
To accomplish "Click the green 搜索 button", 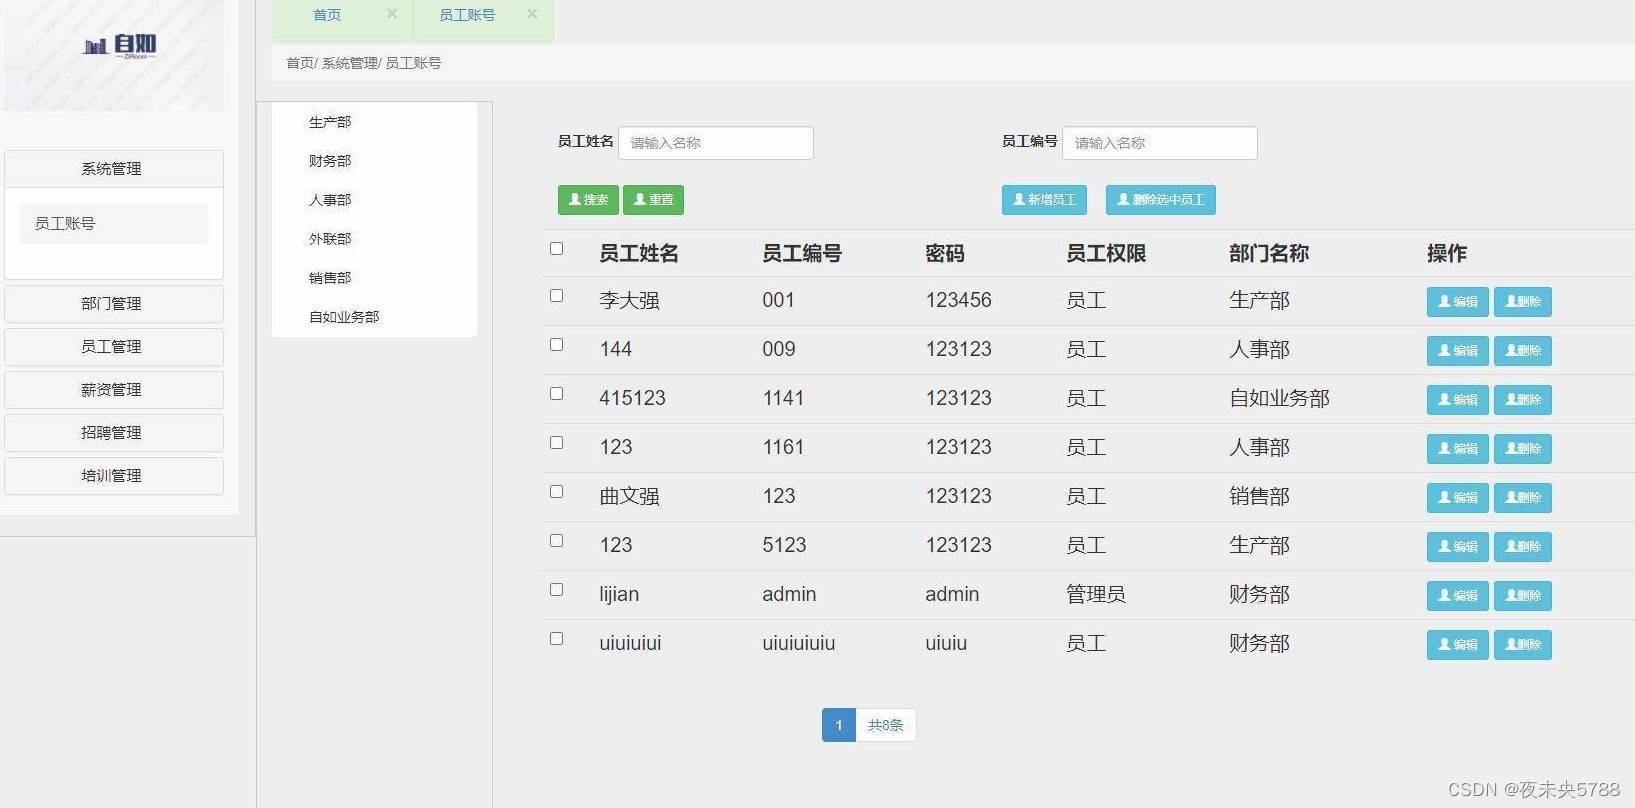I will (588, 200).
